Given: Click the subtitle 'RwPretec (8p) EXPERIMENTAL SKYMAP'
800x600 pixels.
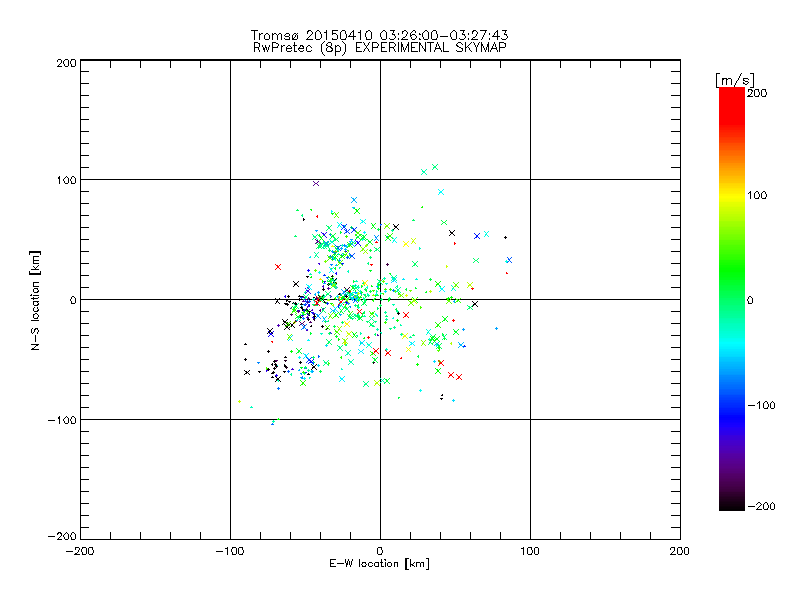Looking at the screenshot, I should [x=380, y=48].
